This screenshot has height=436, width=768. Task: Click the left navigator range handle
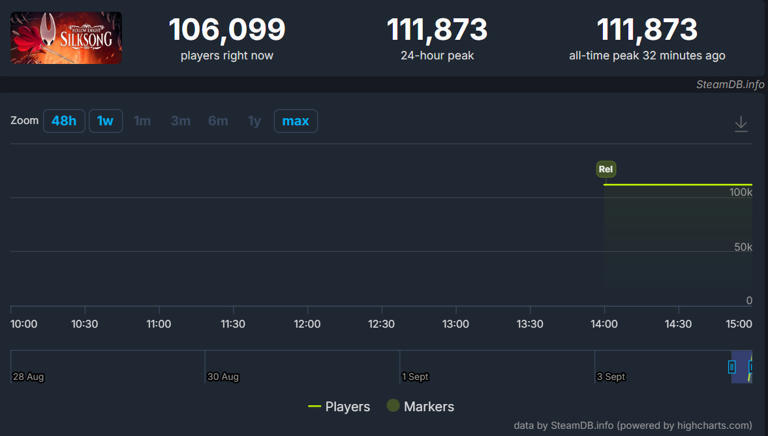coord(732,366)
